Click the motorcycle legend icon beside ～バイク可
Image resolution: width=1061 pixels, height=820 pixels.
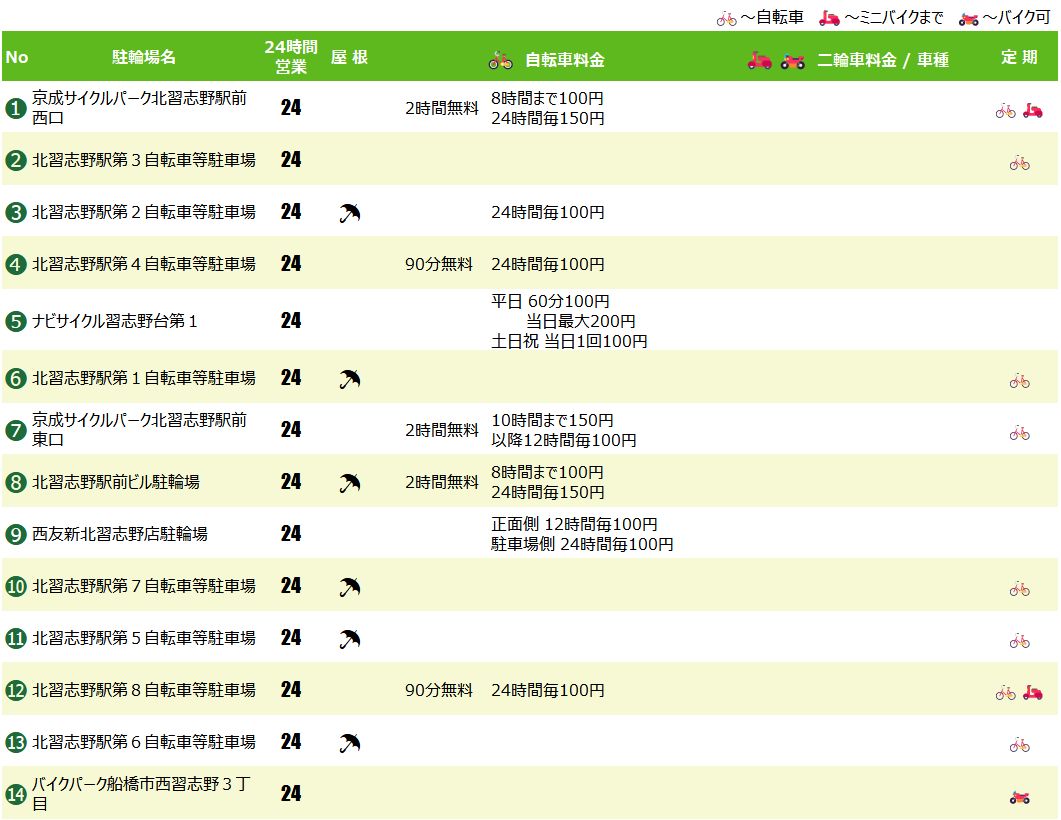pos(968,19)
